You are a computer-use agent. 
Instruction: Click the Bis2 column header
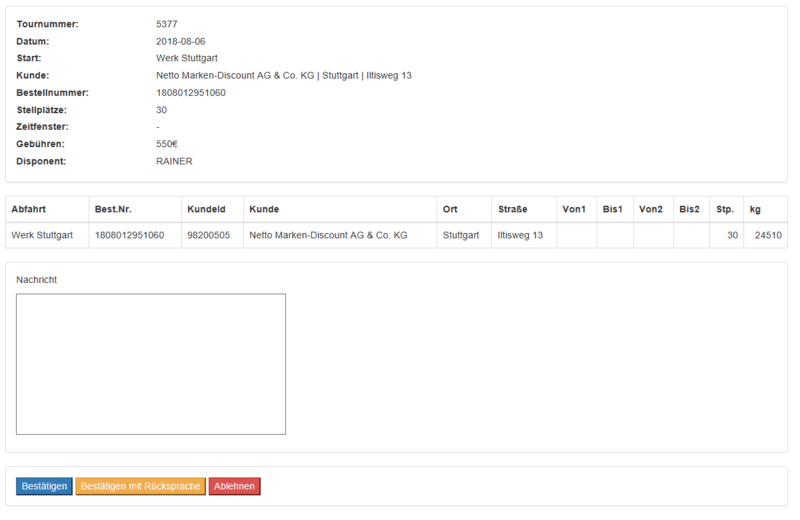689,209
